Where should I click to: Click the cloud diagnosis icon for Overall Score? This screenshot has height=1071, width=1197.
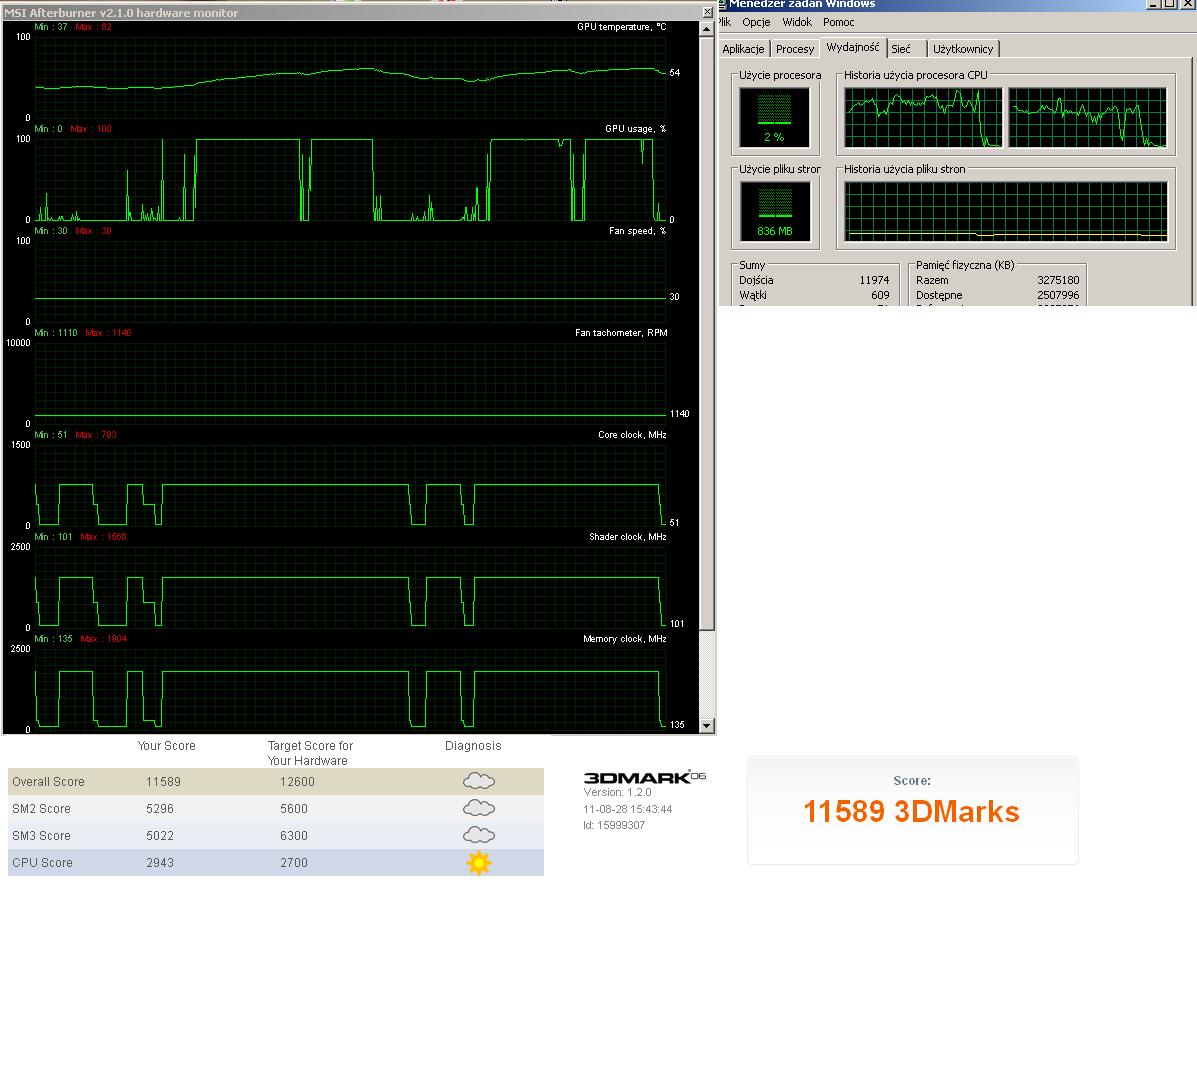point(479,781)
